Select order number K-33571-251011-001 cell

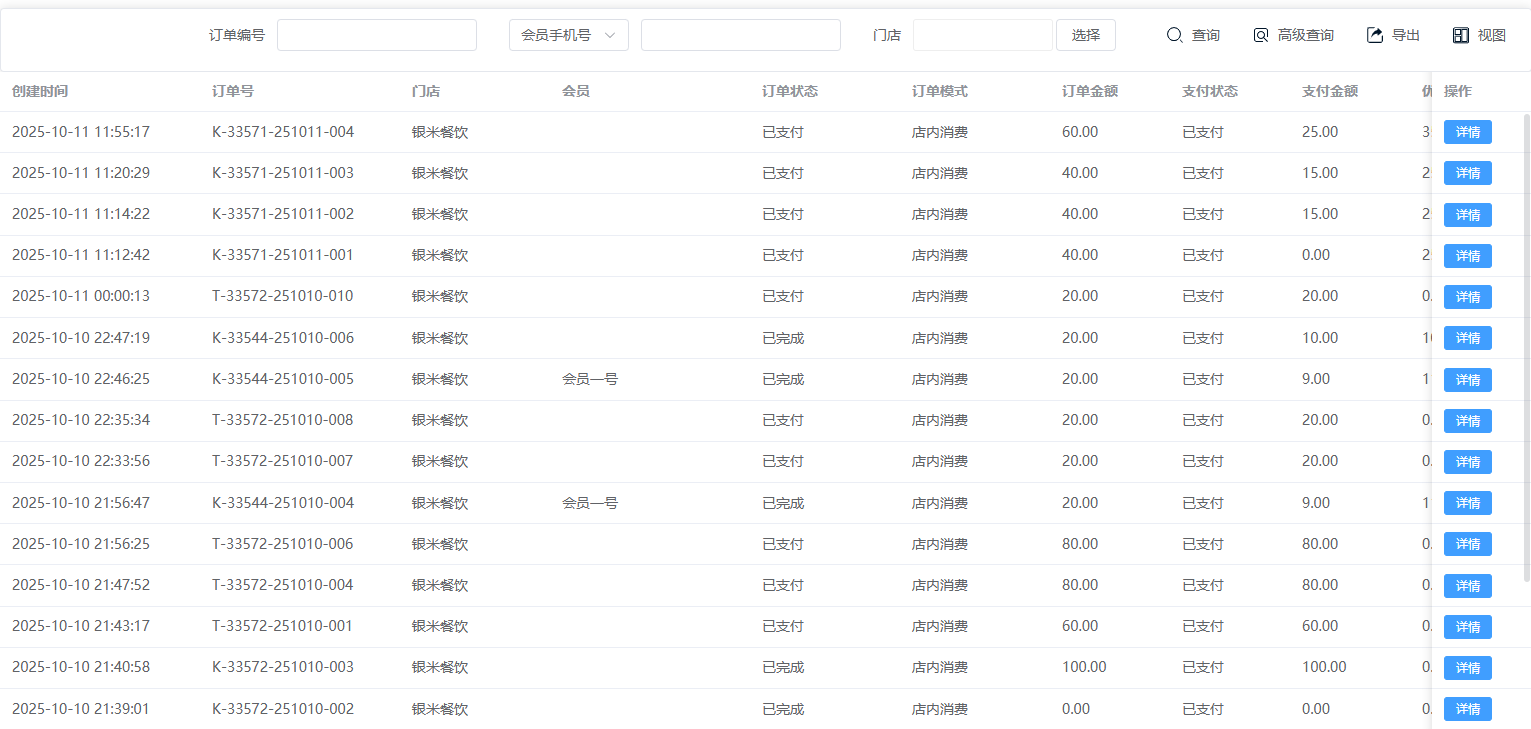[283, 255]
